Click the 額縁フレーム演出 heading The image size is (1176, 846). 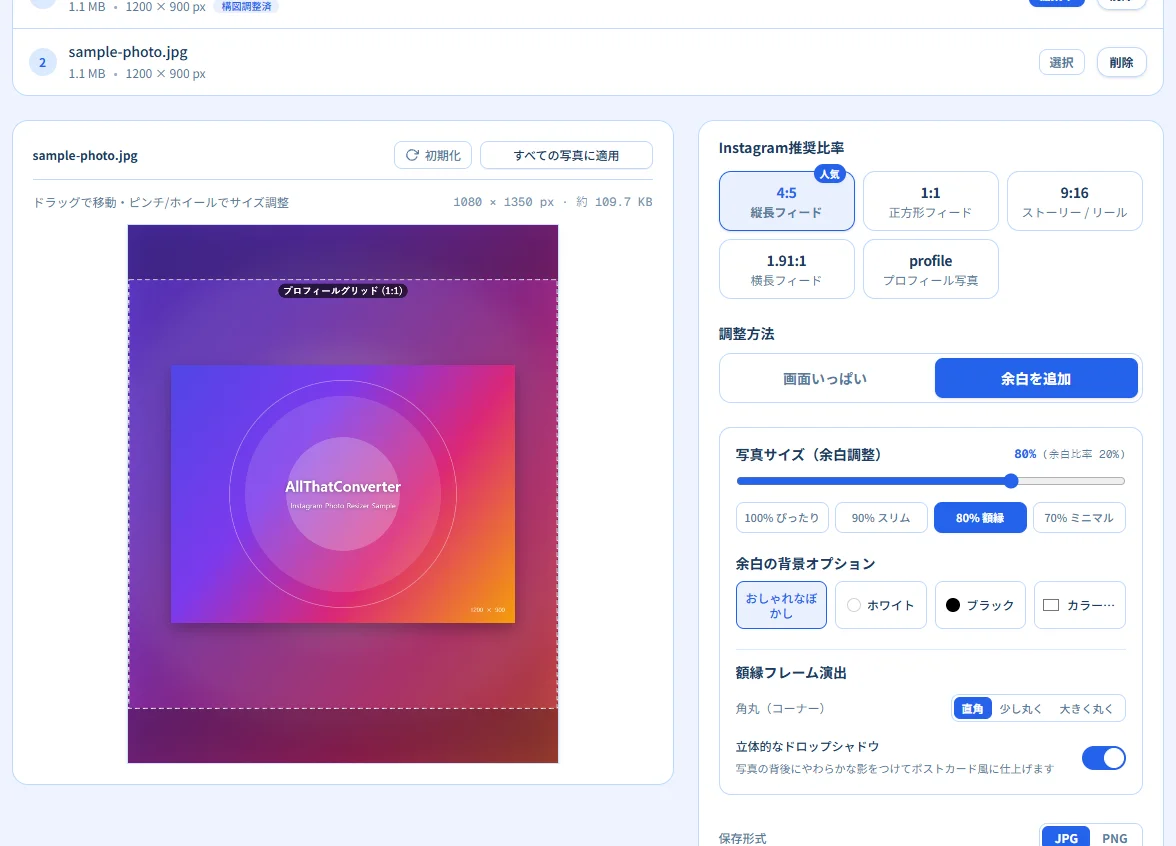coord(790,673)
